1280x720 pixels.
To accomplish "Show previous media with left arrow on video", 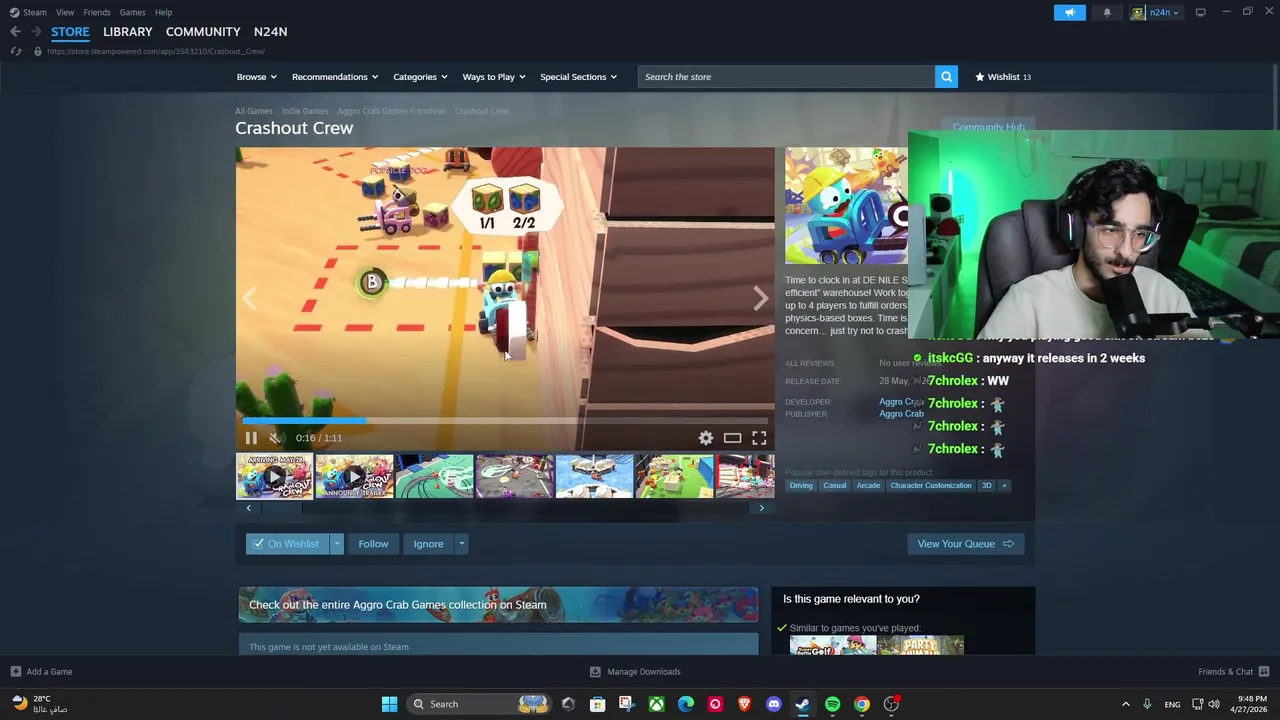I will click(x=250, y=298).
